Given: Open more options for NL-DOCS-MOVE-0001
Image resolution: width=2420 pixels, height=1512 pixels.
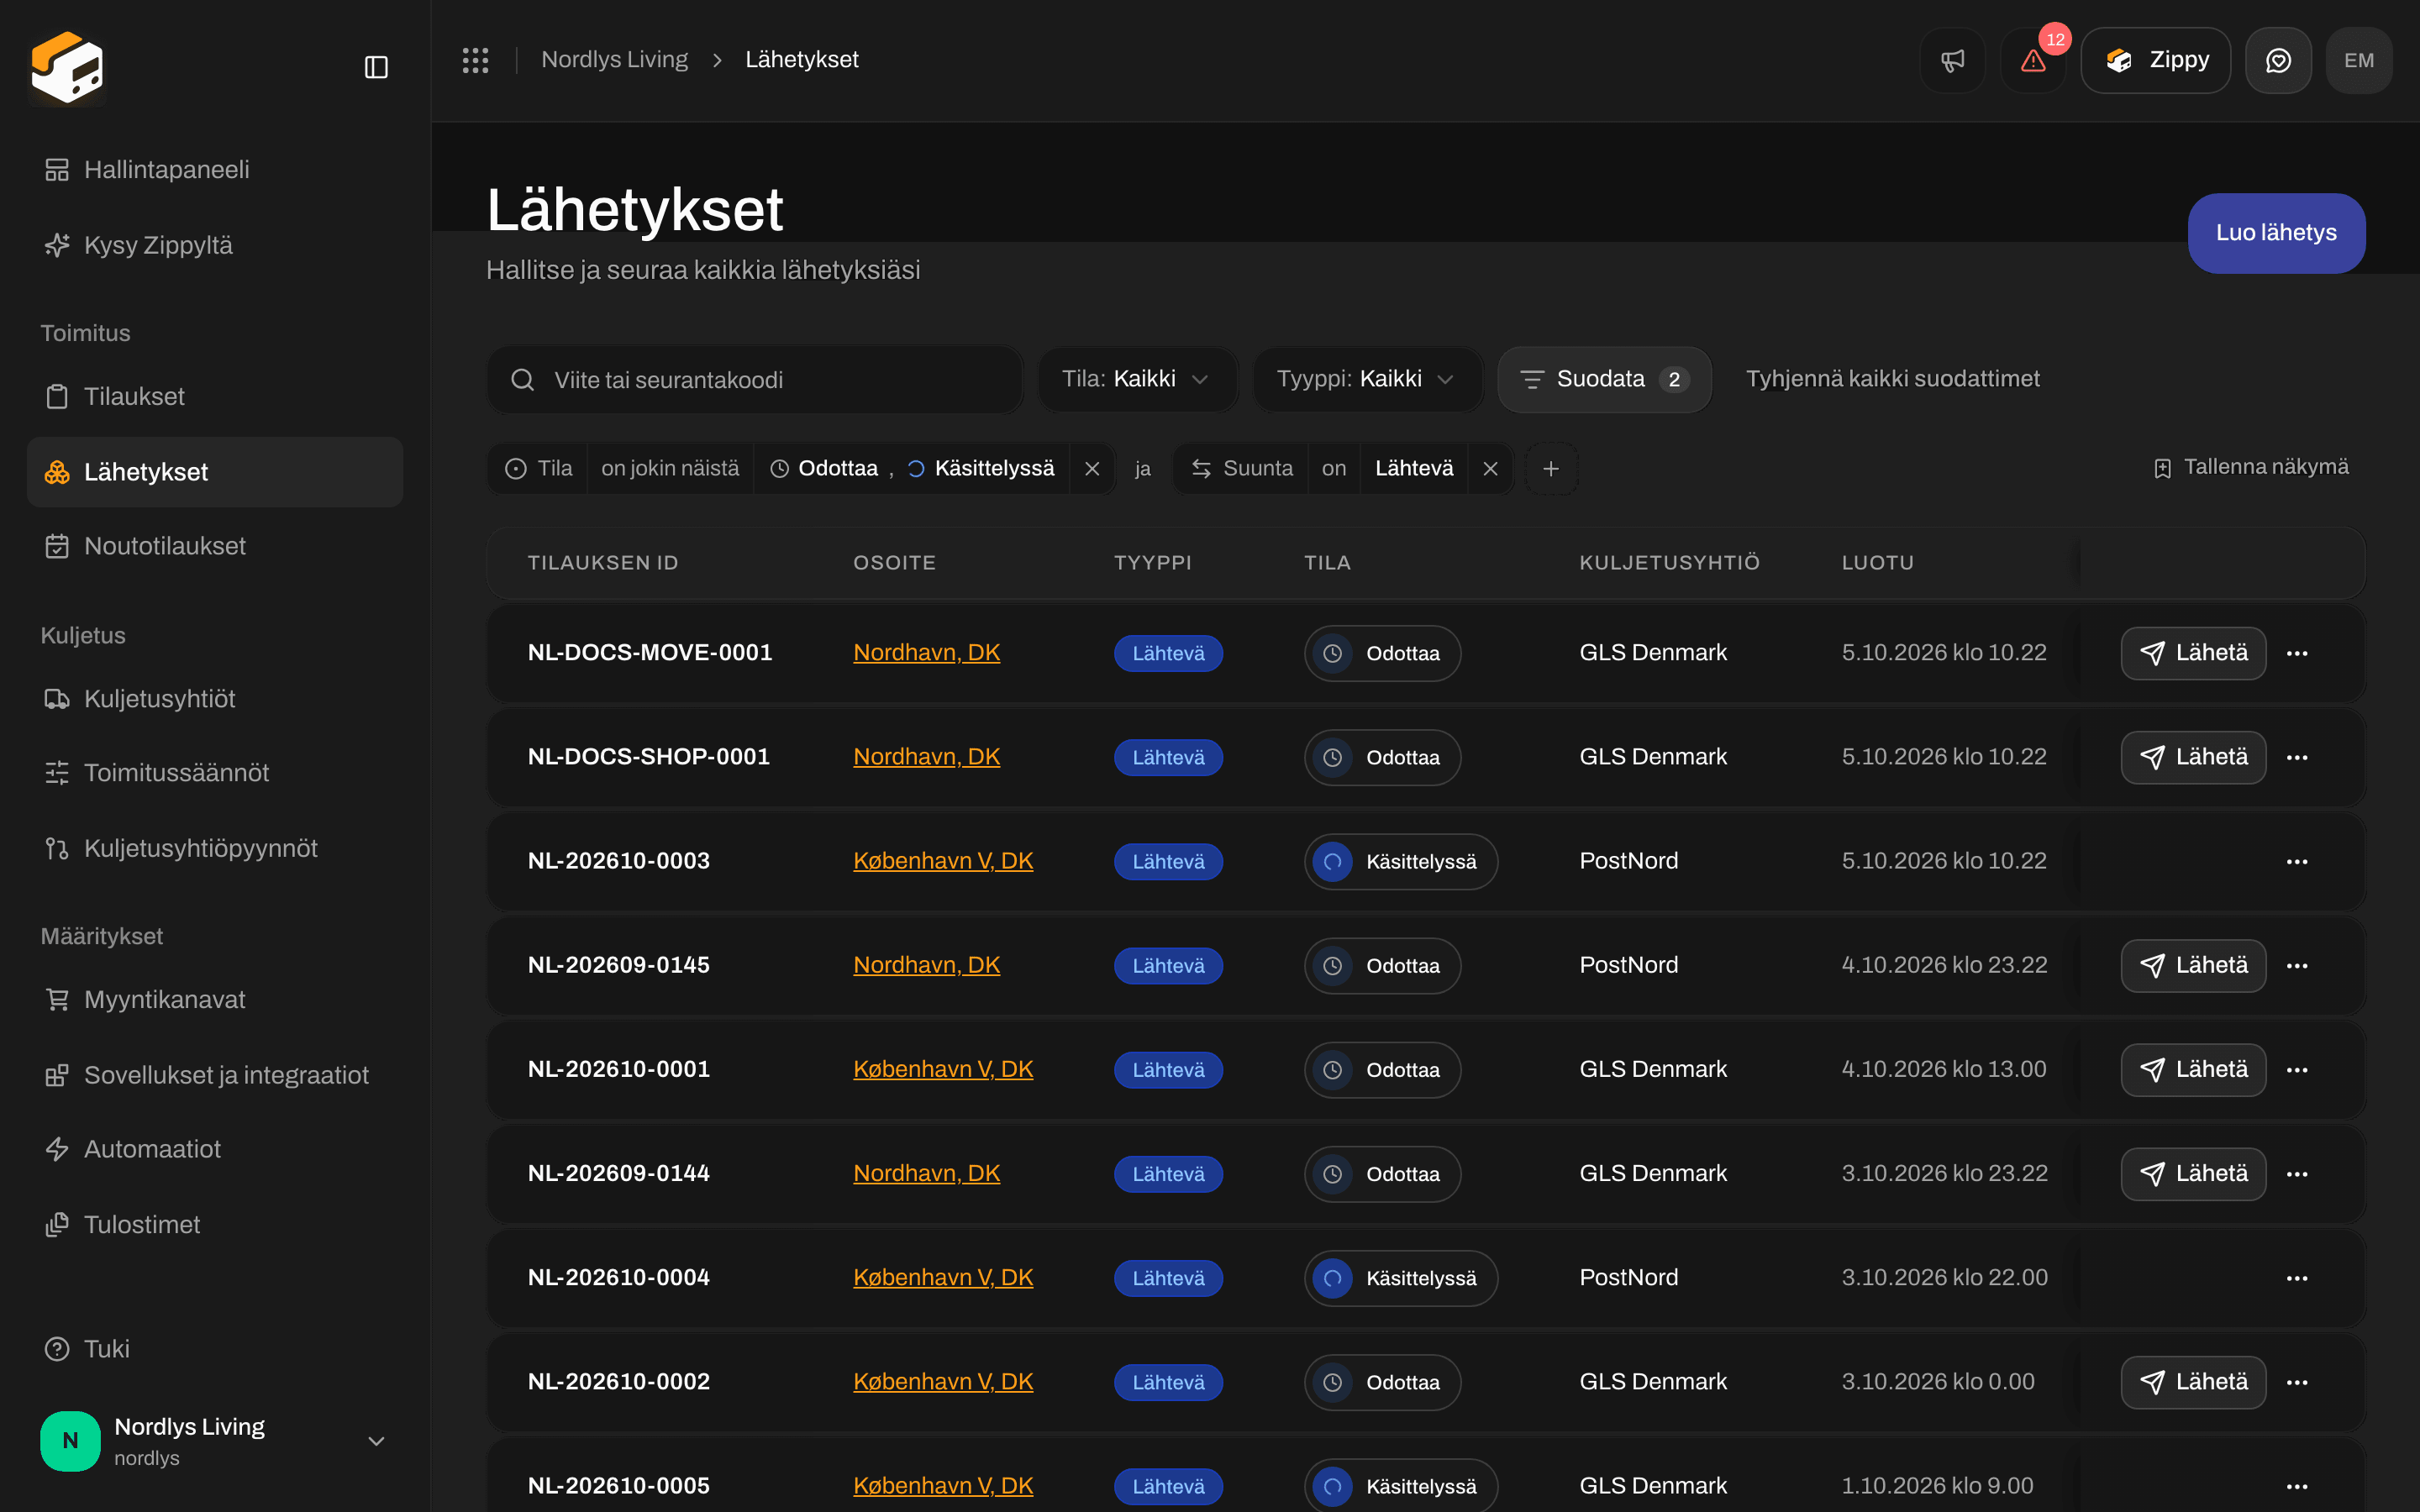Looking at the screenshot, I should [2297, 653].
